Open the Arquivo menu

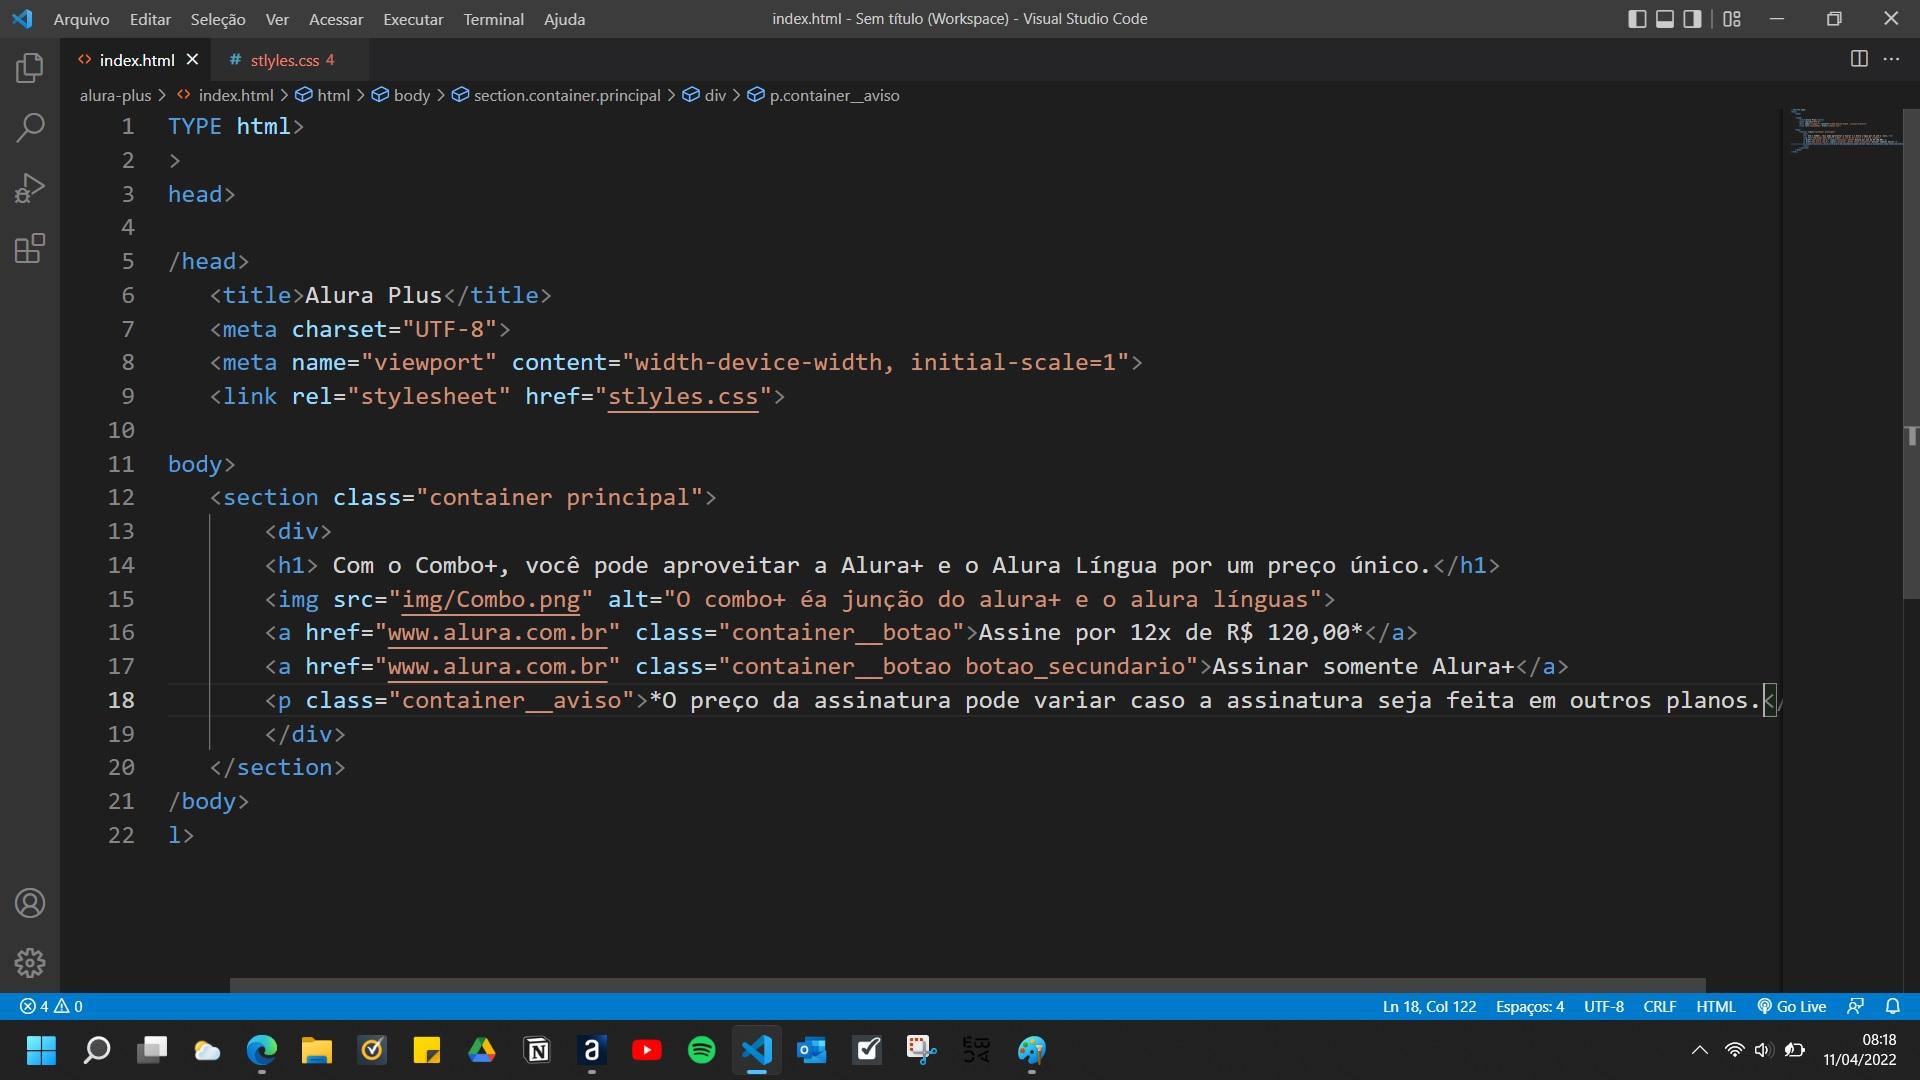coord(81,19)
